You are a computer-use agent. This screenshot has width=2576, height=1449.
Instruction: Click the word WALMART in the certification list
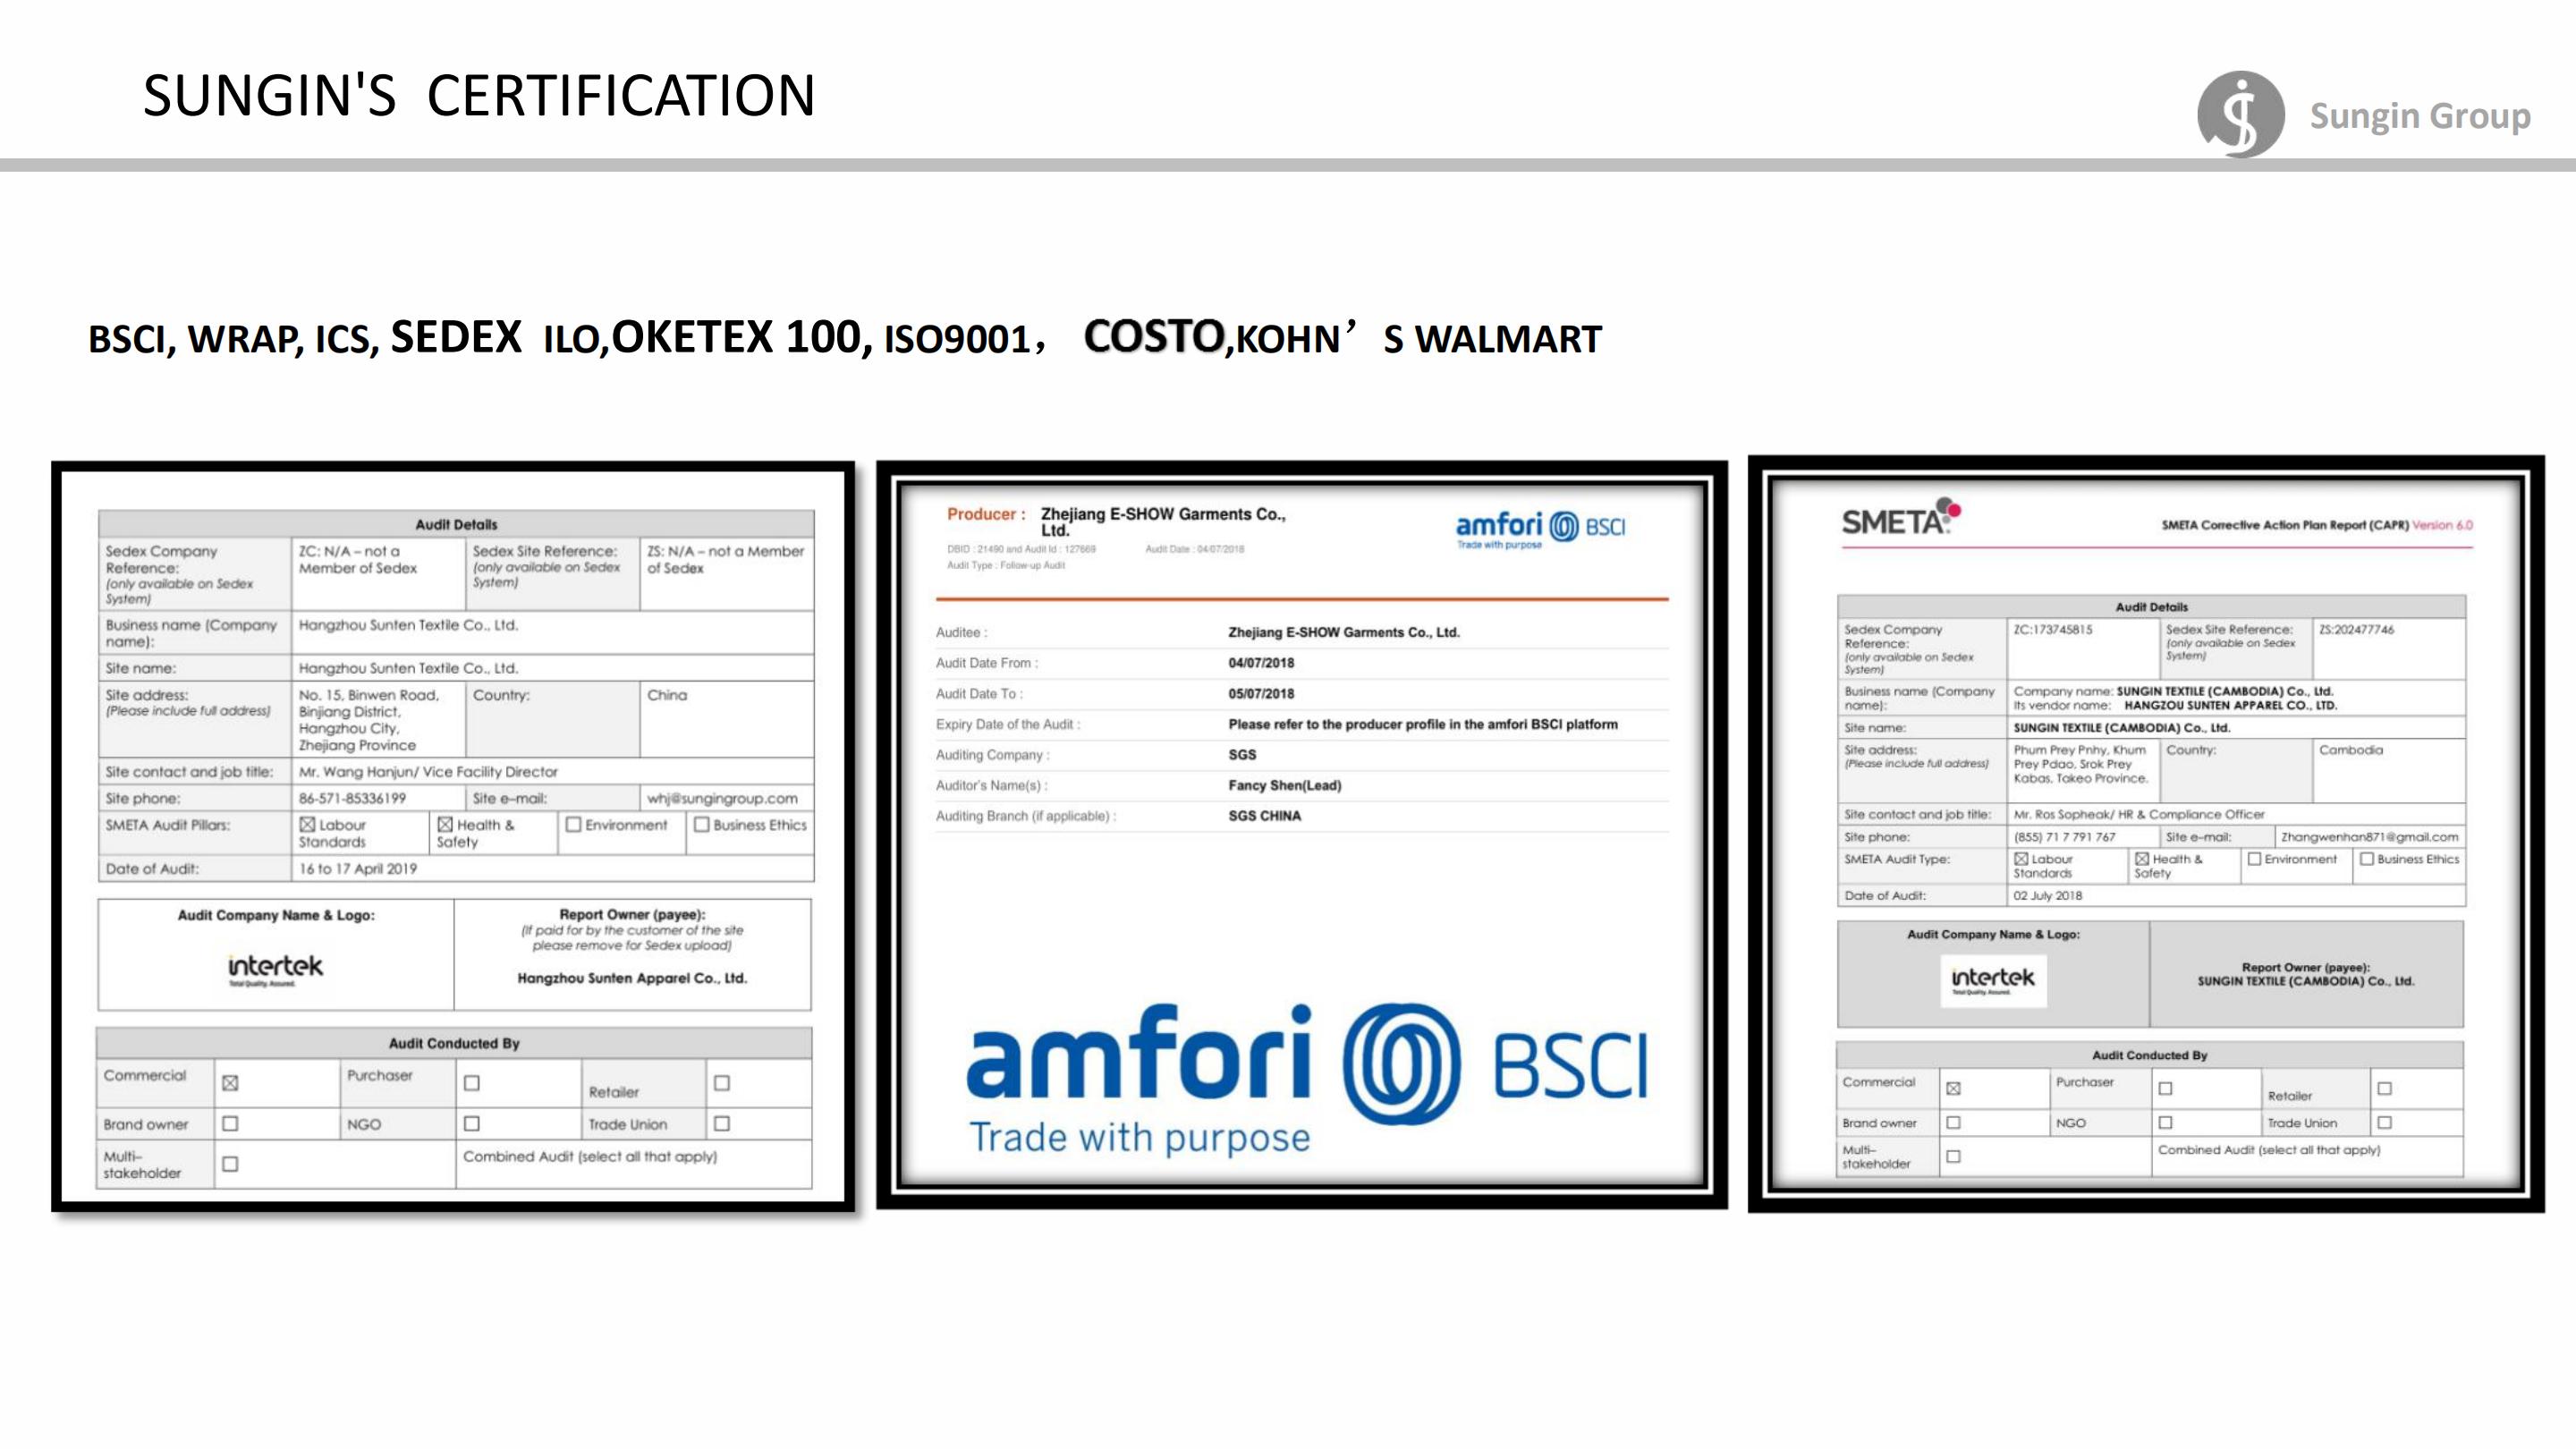pyautogui.click(x=1508, y=340)
